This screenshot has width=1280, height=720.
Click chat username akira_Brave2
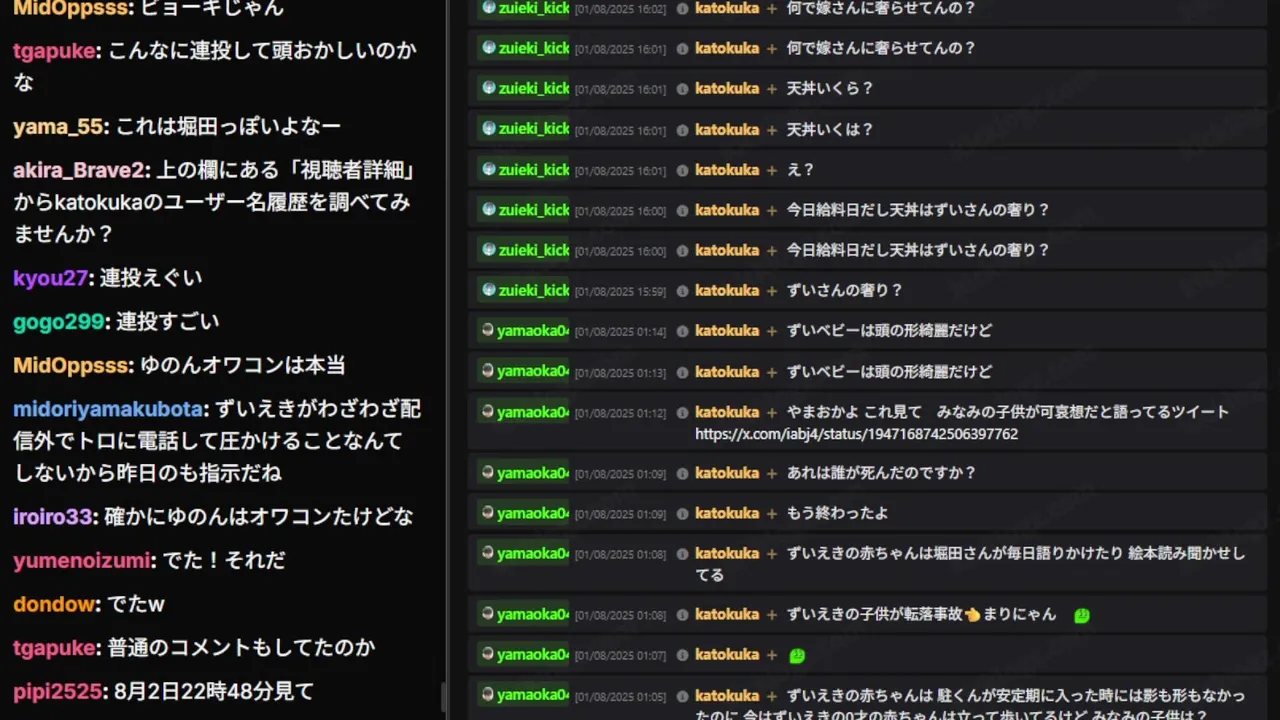[79, 171]
